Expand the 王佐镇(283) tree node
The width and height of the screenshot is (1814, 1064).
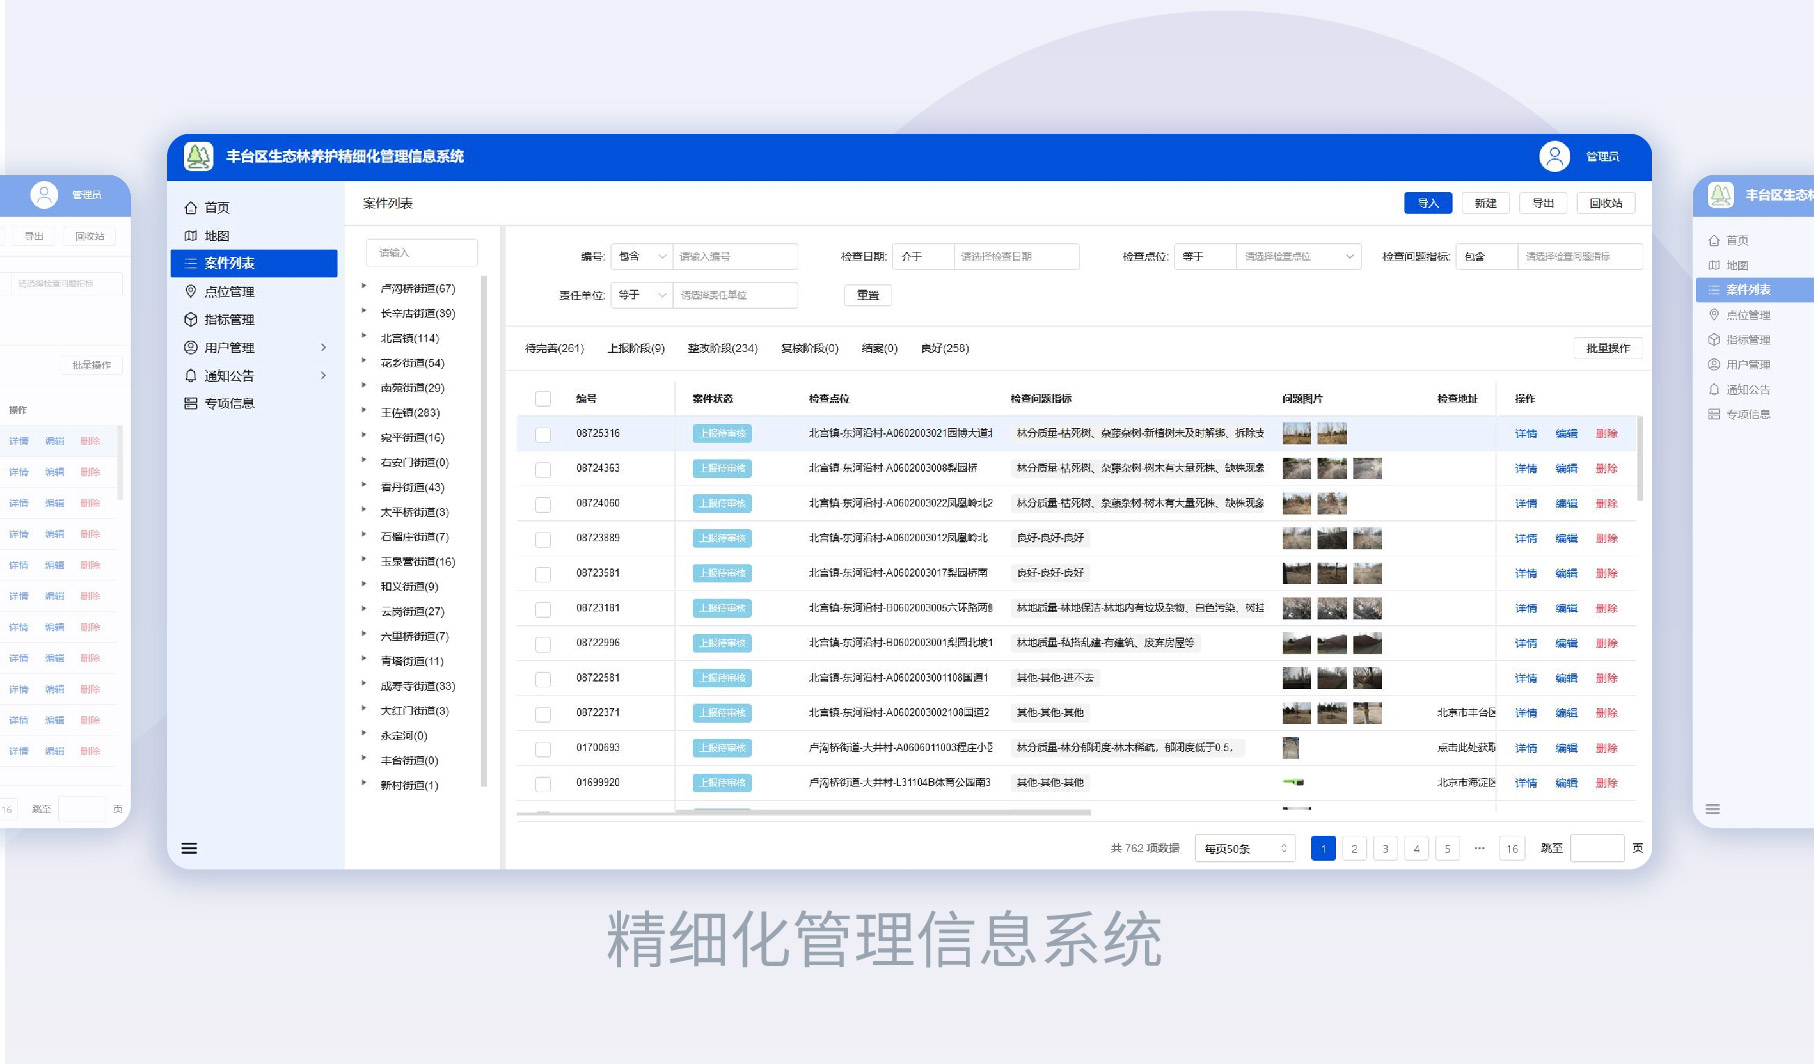pos(364,411)
